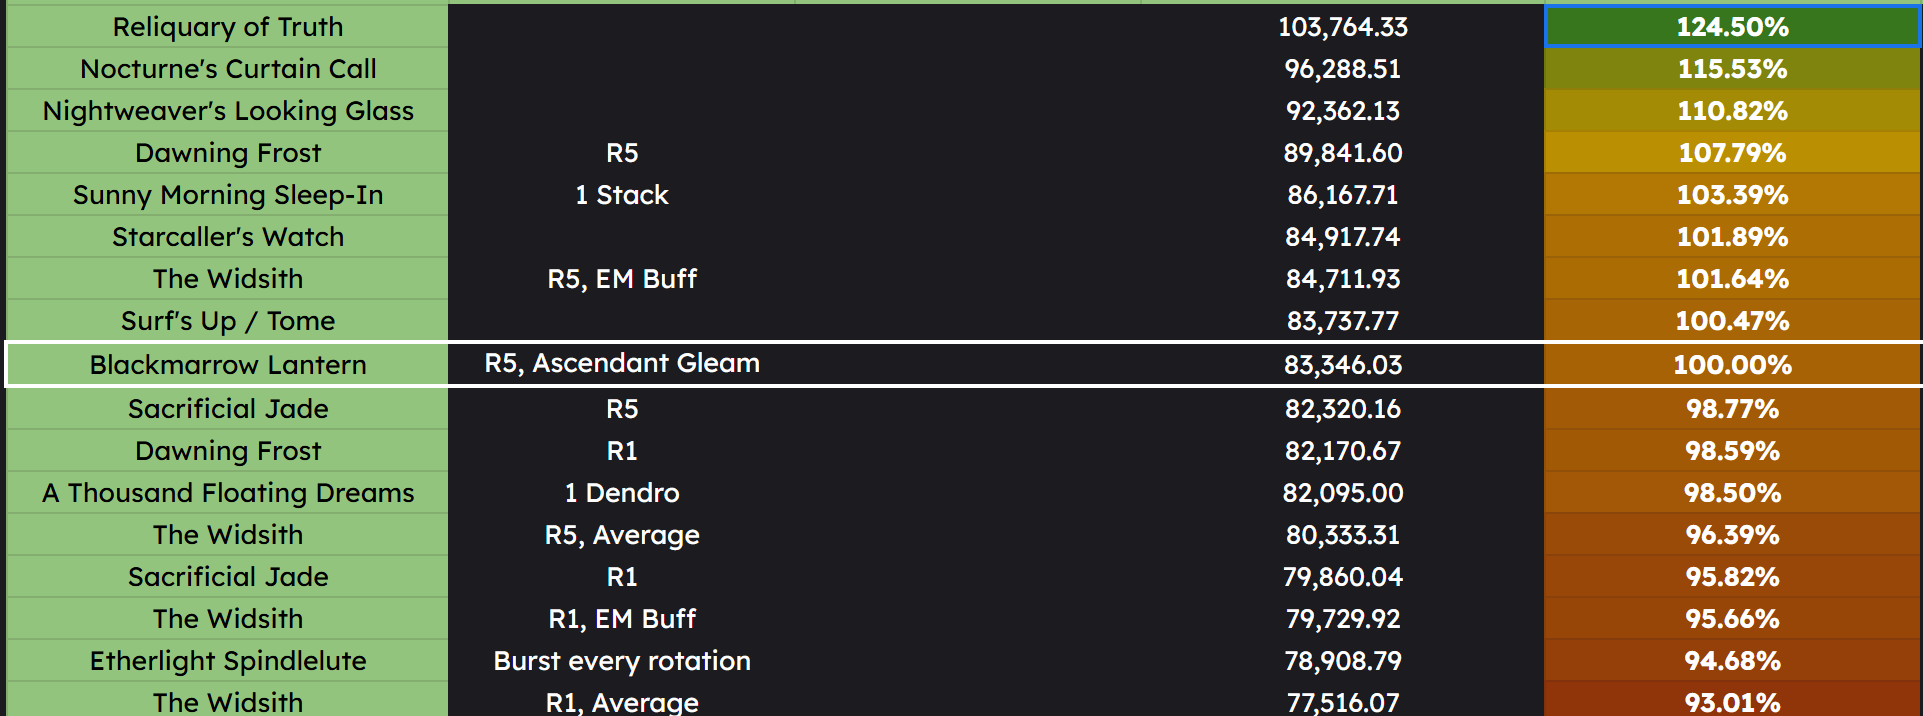Select the Etherlight Spindlelute cell
This screenshot has width=1923, height=716.
tap(228, 661)
